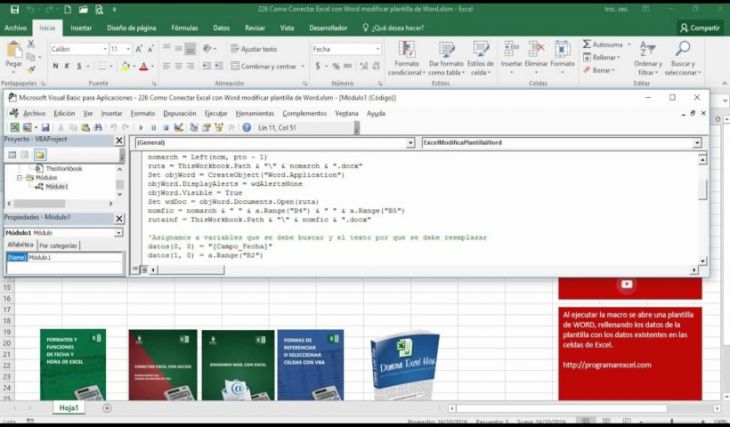
Task: Run the macro with green play icon
Action: coord(141,128)
